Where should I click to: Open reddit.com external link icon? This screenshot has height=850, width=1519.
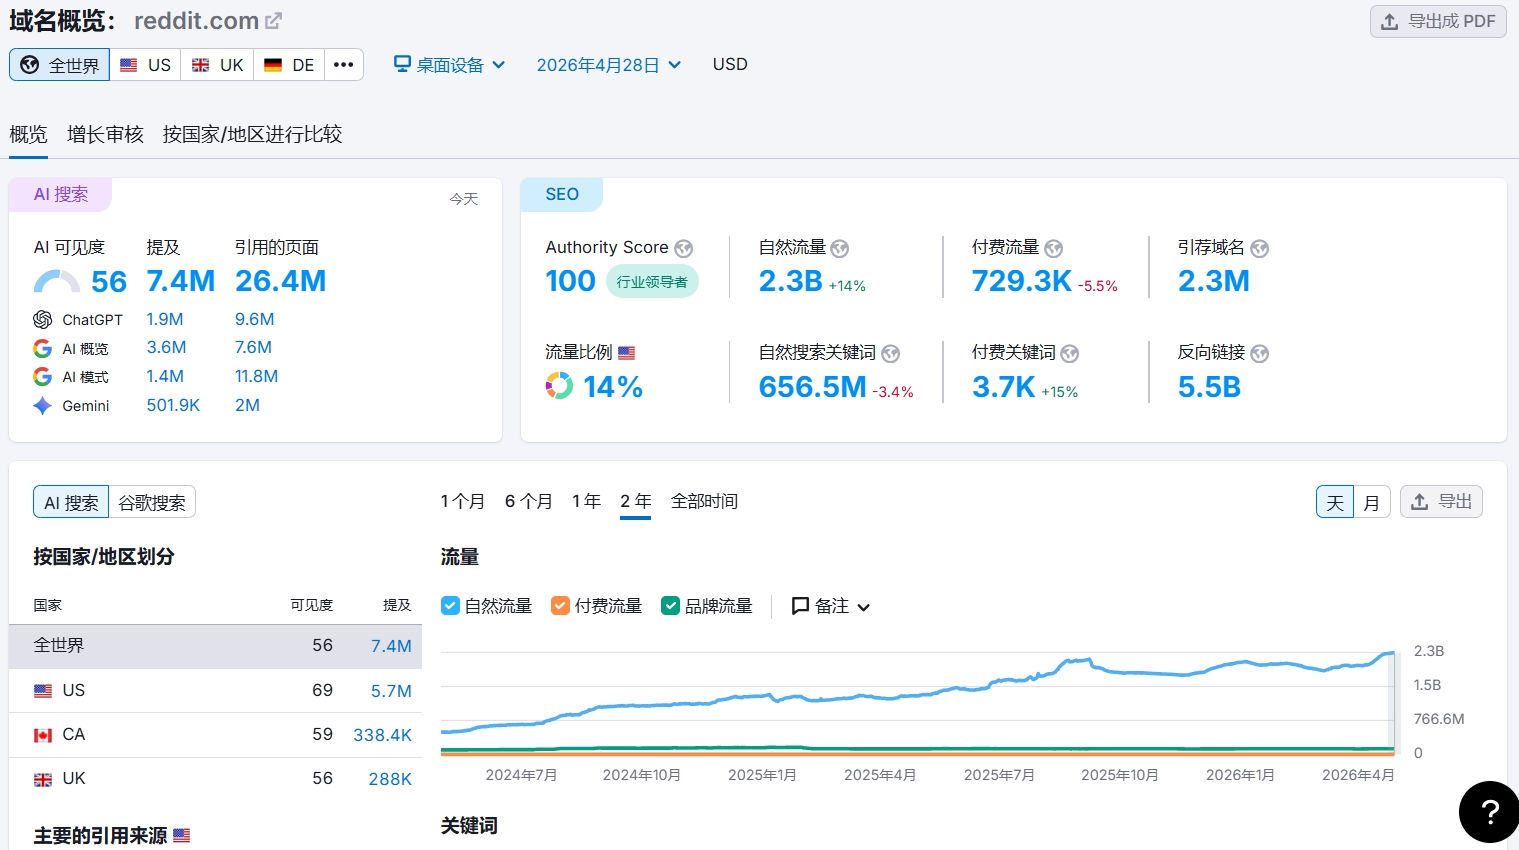pyautogui.click(x=273, y=21)
